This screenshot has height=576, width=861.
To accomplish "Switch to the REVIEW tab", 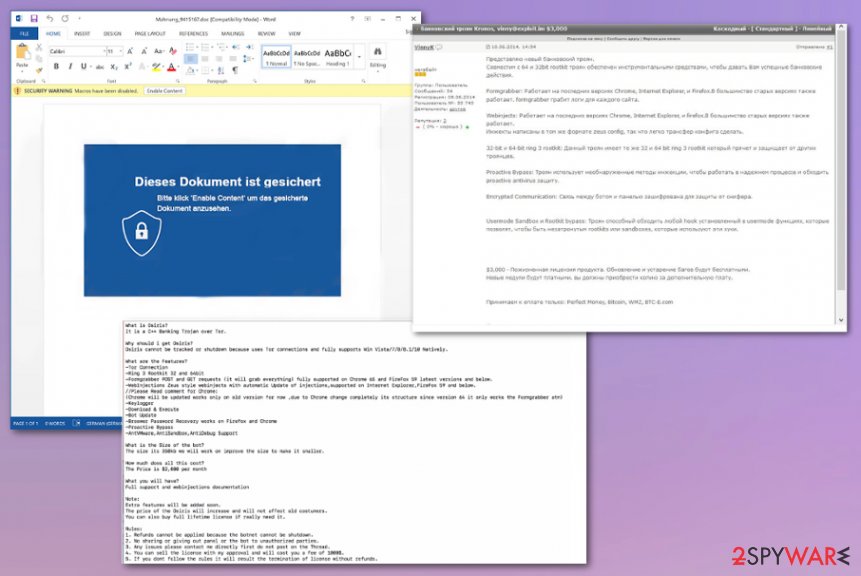I will pos(266,33).
